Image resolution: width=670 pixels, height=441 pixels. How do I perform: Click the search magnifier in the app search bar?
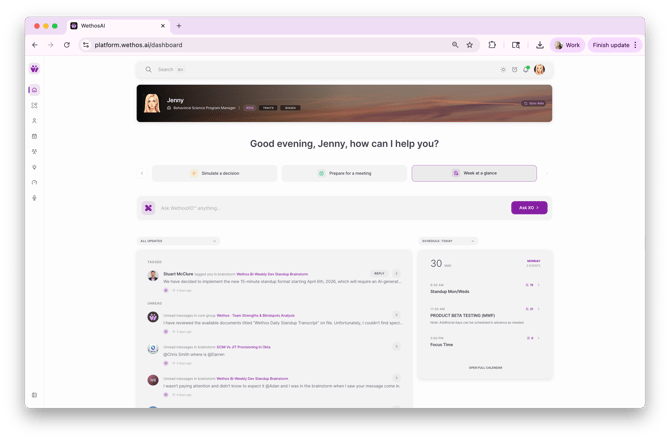click(148, 69)
